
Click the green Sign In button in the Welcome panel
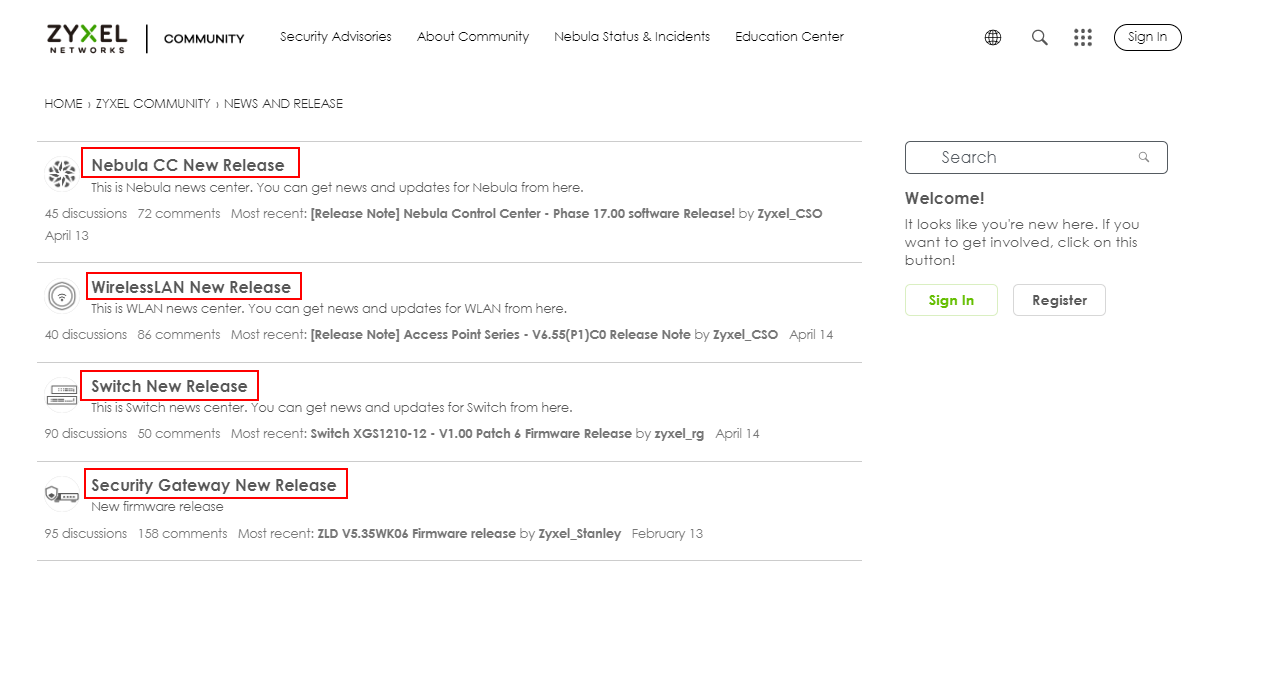point(951,300)
